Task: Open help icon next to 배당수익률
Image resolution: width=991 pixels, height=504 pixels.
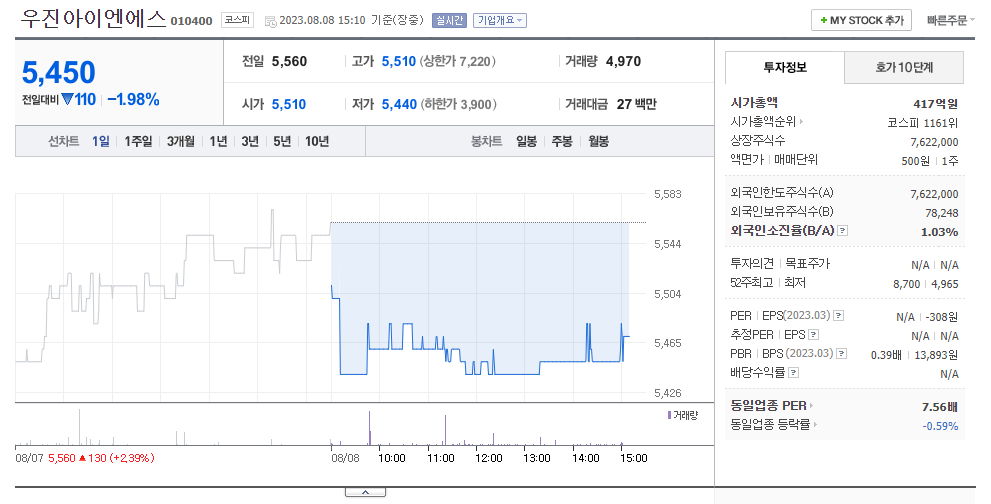Action: point(793,372)
